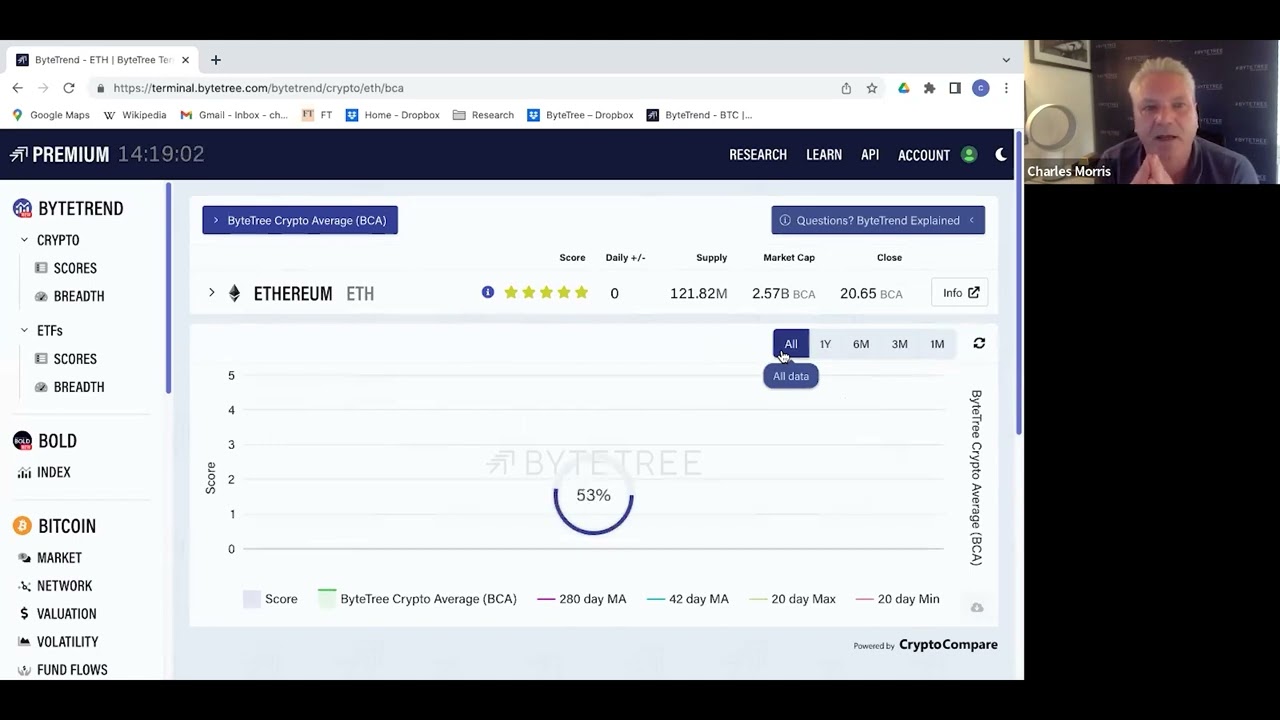Reload the page with browser refresh icon
Image resolution: width=1280 pixels, height=720 pixels.
69,88
